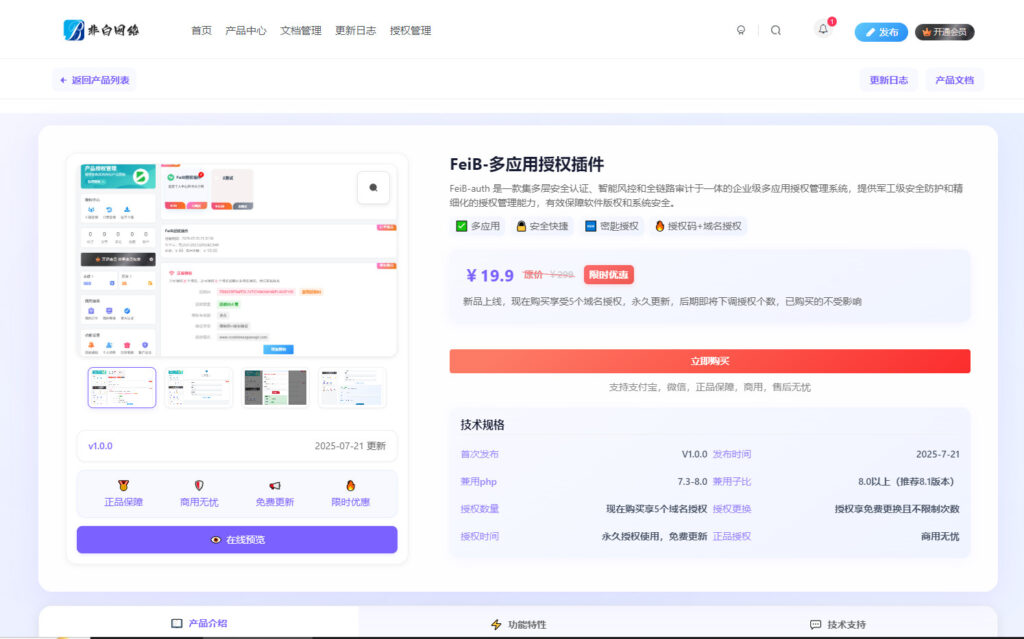Open 授权管理 navigation item
The height and width of the screenshot is (639, 1024).
click(410, 31)
